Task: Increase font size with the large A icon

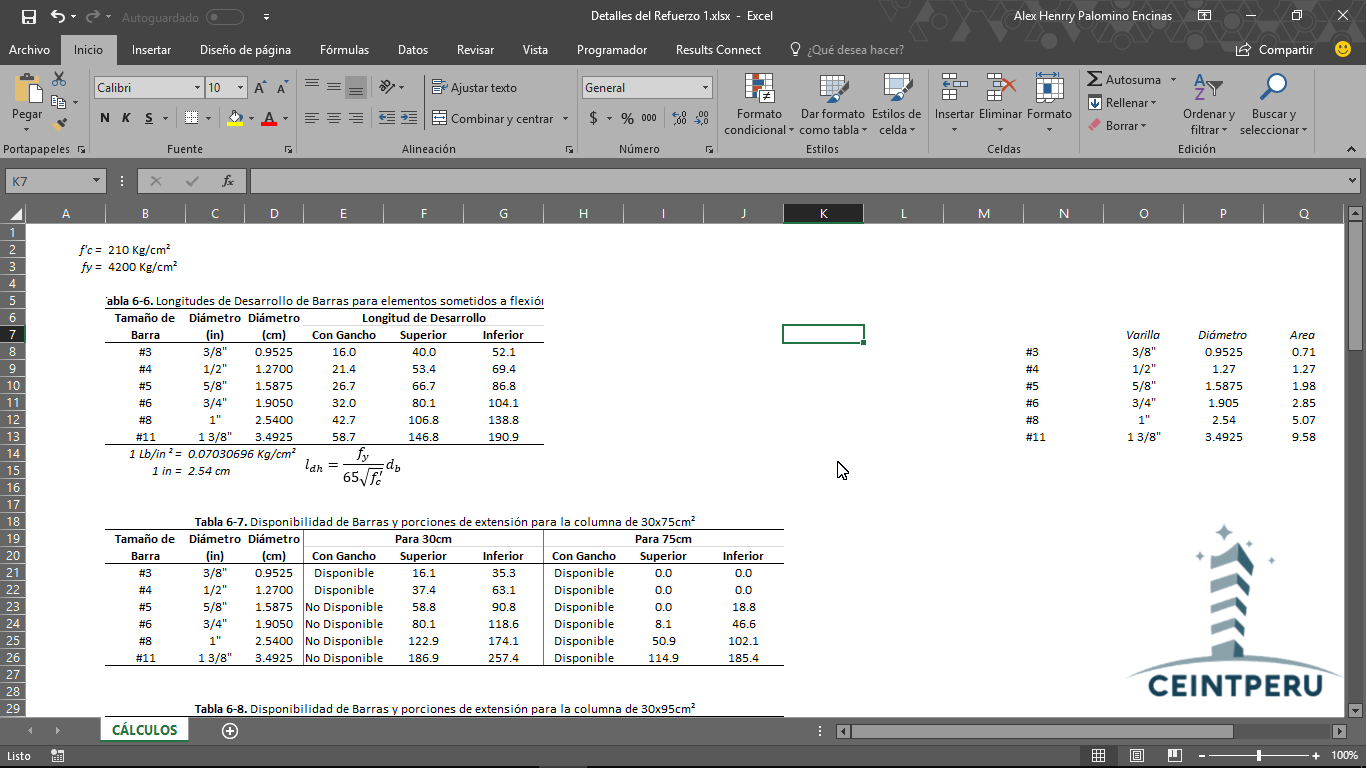Action: click(x=260, y=88)
